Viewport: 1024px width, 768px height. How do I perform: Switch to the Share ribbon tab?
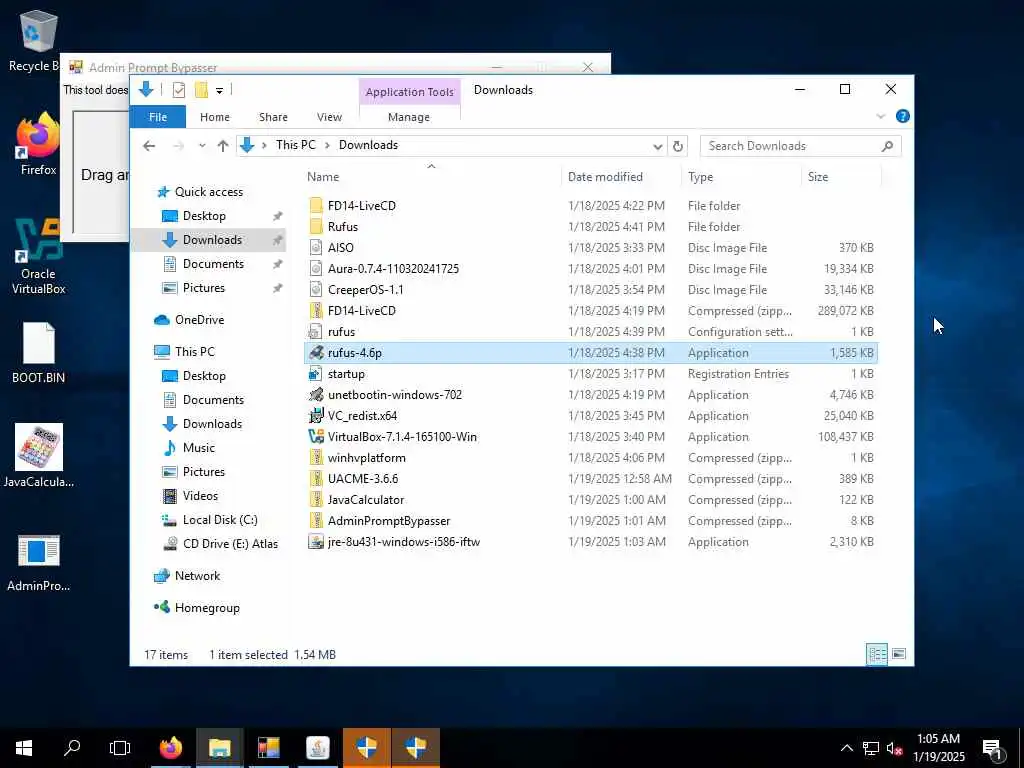pyautogui.click(x=273, y=117)
